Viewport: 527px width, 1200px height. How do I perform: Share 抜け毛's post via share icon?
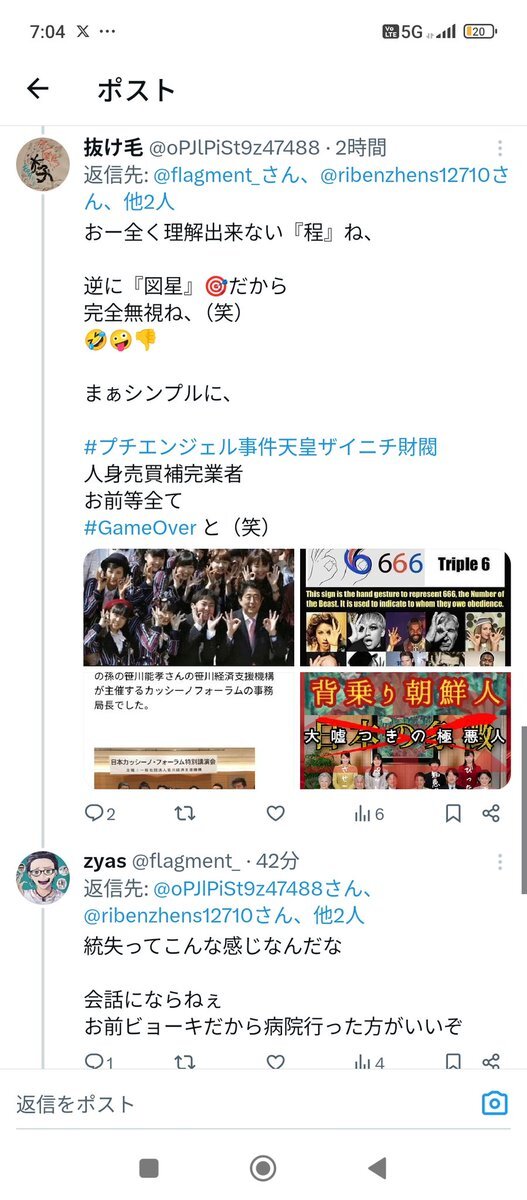pyautogui.click(x=491, y=813)
